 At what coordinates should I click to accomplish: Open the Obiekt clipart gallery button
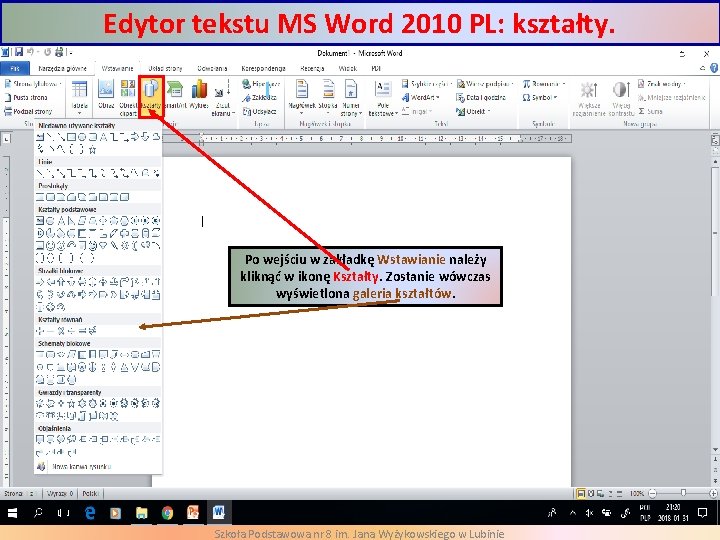point(128,97)
